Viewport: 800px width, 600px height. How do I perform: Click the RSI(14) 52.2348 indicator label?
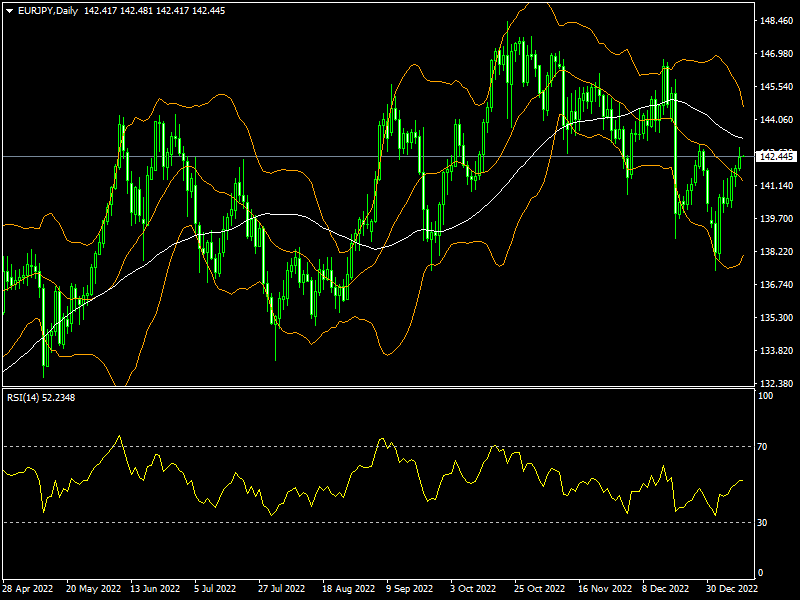click(41, 397)
